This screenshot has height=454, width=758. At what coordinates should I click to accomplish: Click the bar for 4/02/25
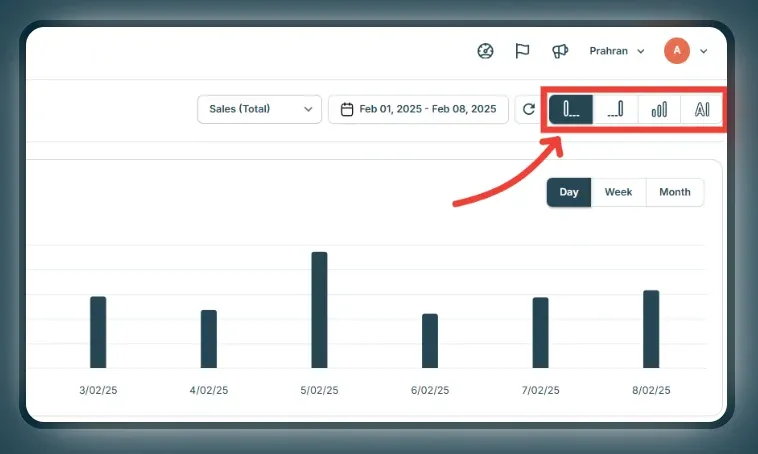(x=209, y=339)
